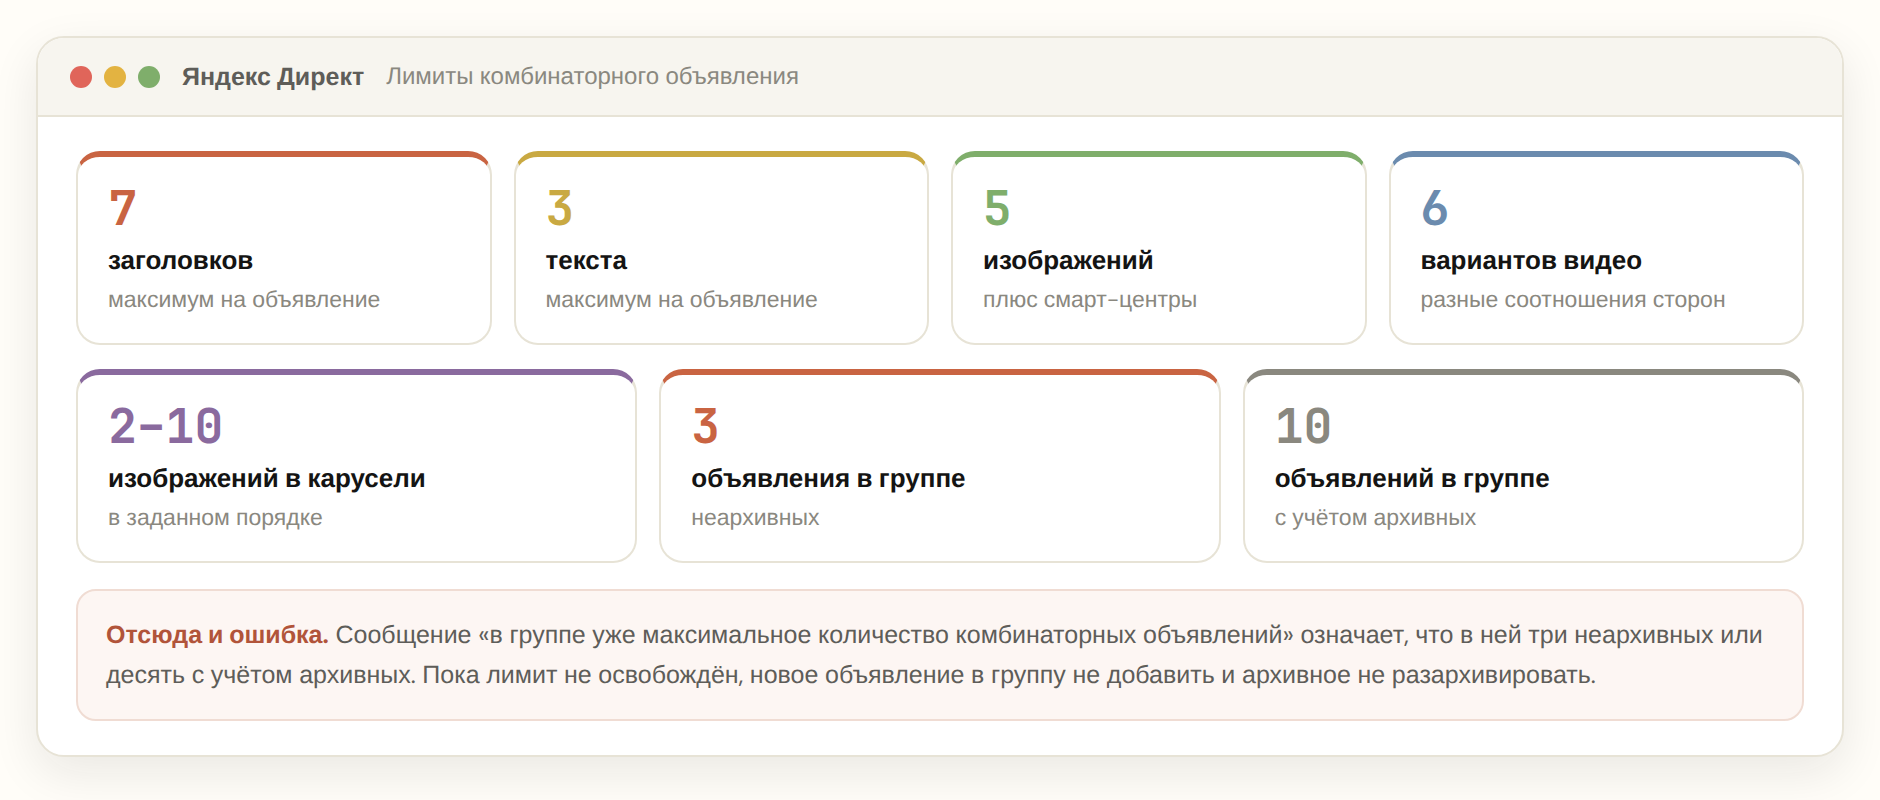1880x800 pixels.
Task: Click the red close window dot
Action: [81, 77]
